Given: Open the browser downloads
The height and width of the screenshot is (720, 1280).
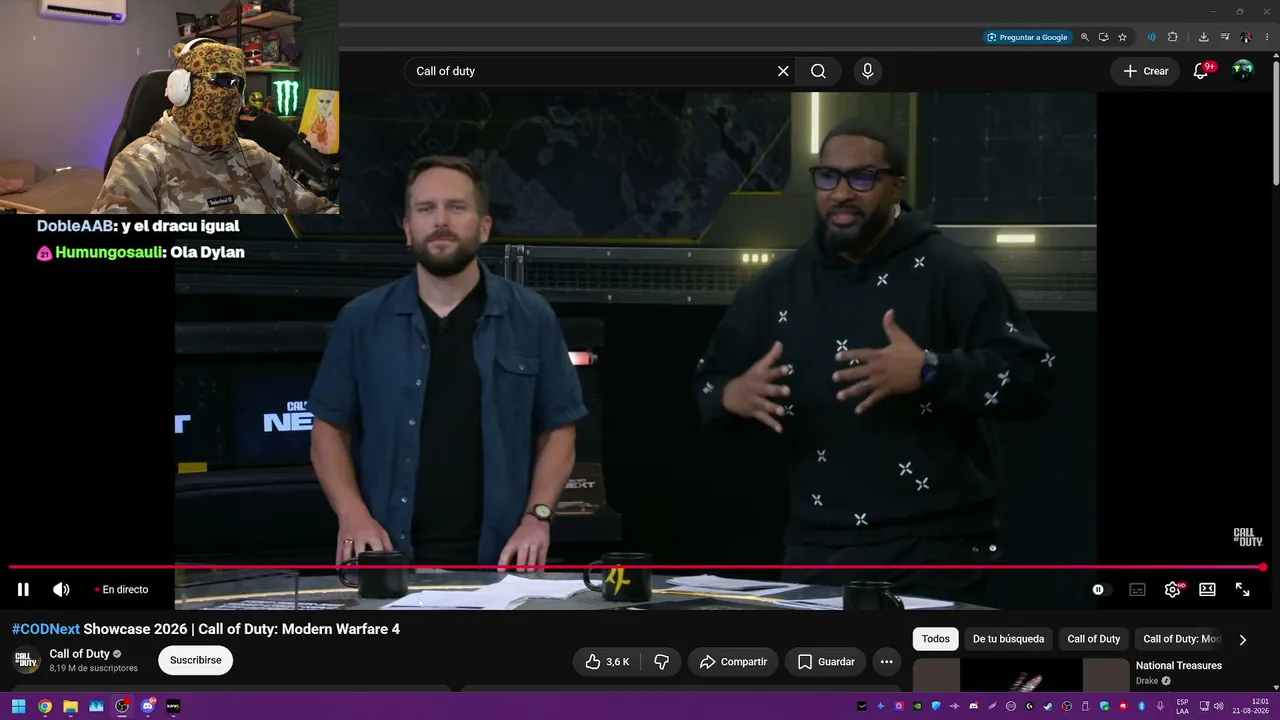Looking at the screenshot, I should pos(1203,37).
